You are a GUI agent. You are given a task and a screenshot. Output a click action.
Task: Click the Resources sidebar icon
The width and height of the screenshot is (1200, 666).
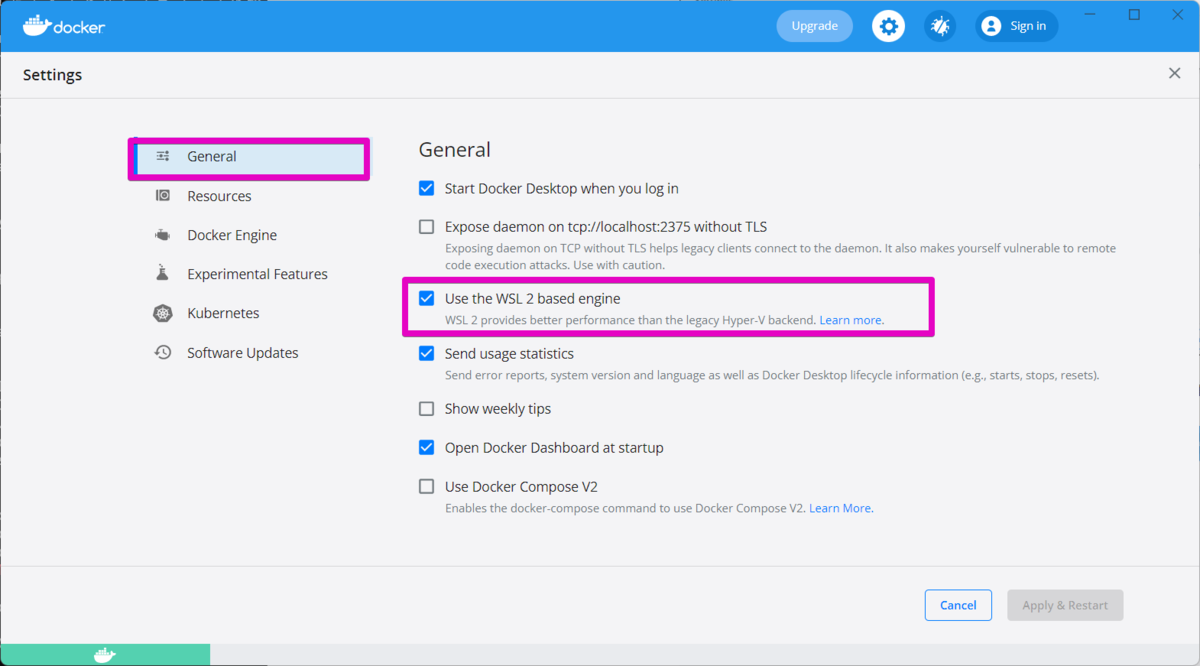coord(163,196)
